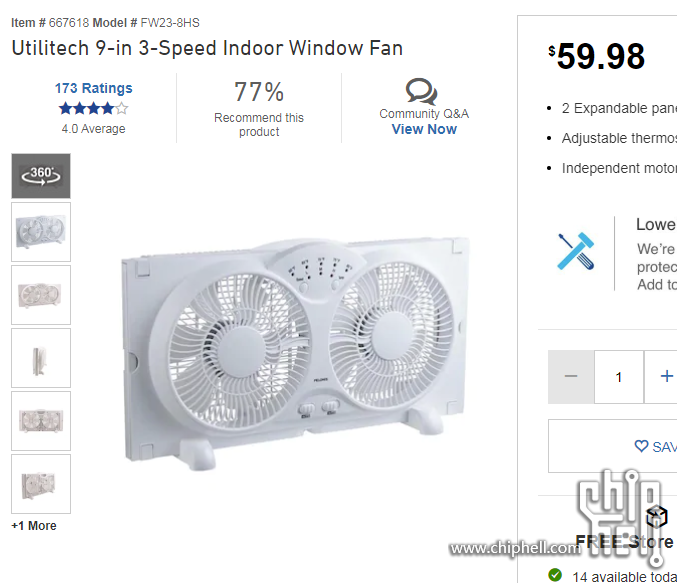Image resolution: width=677 pixels, height=583 pixels.
Task: Click the hammer and screwdriver protection icon
Action: 576,251
